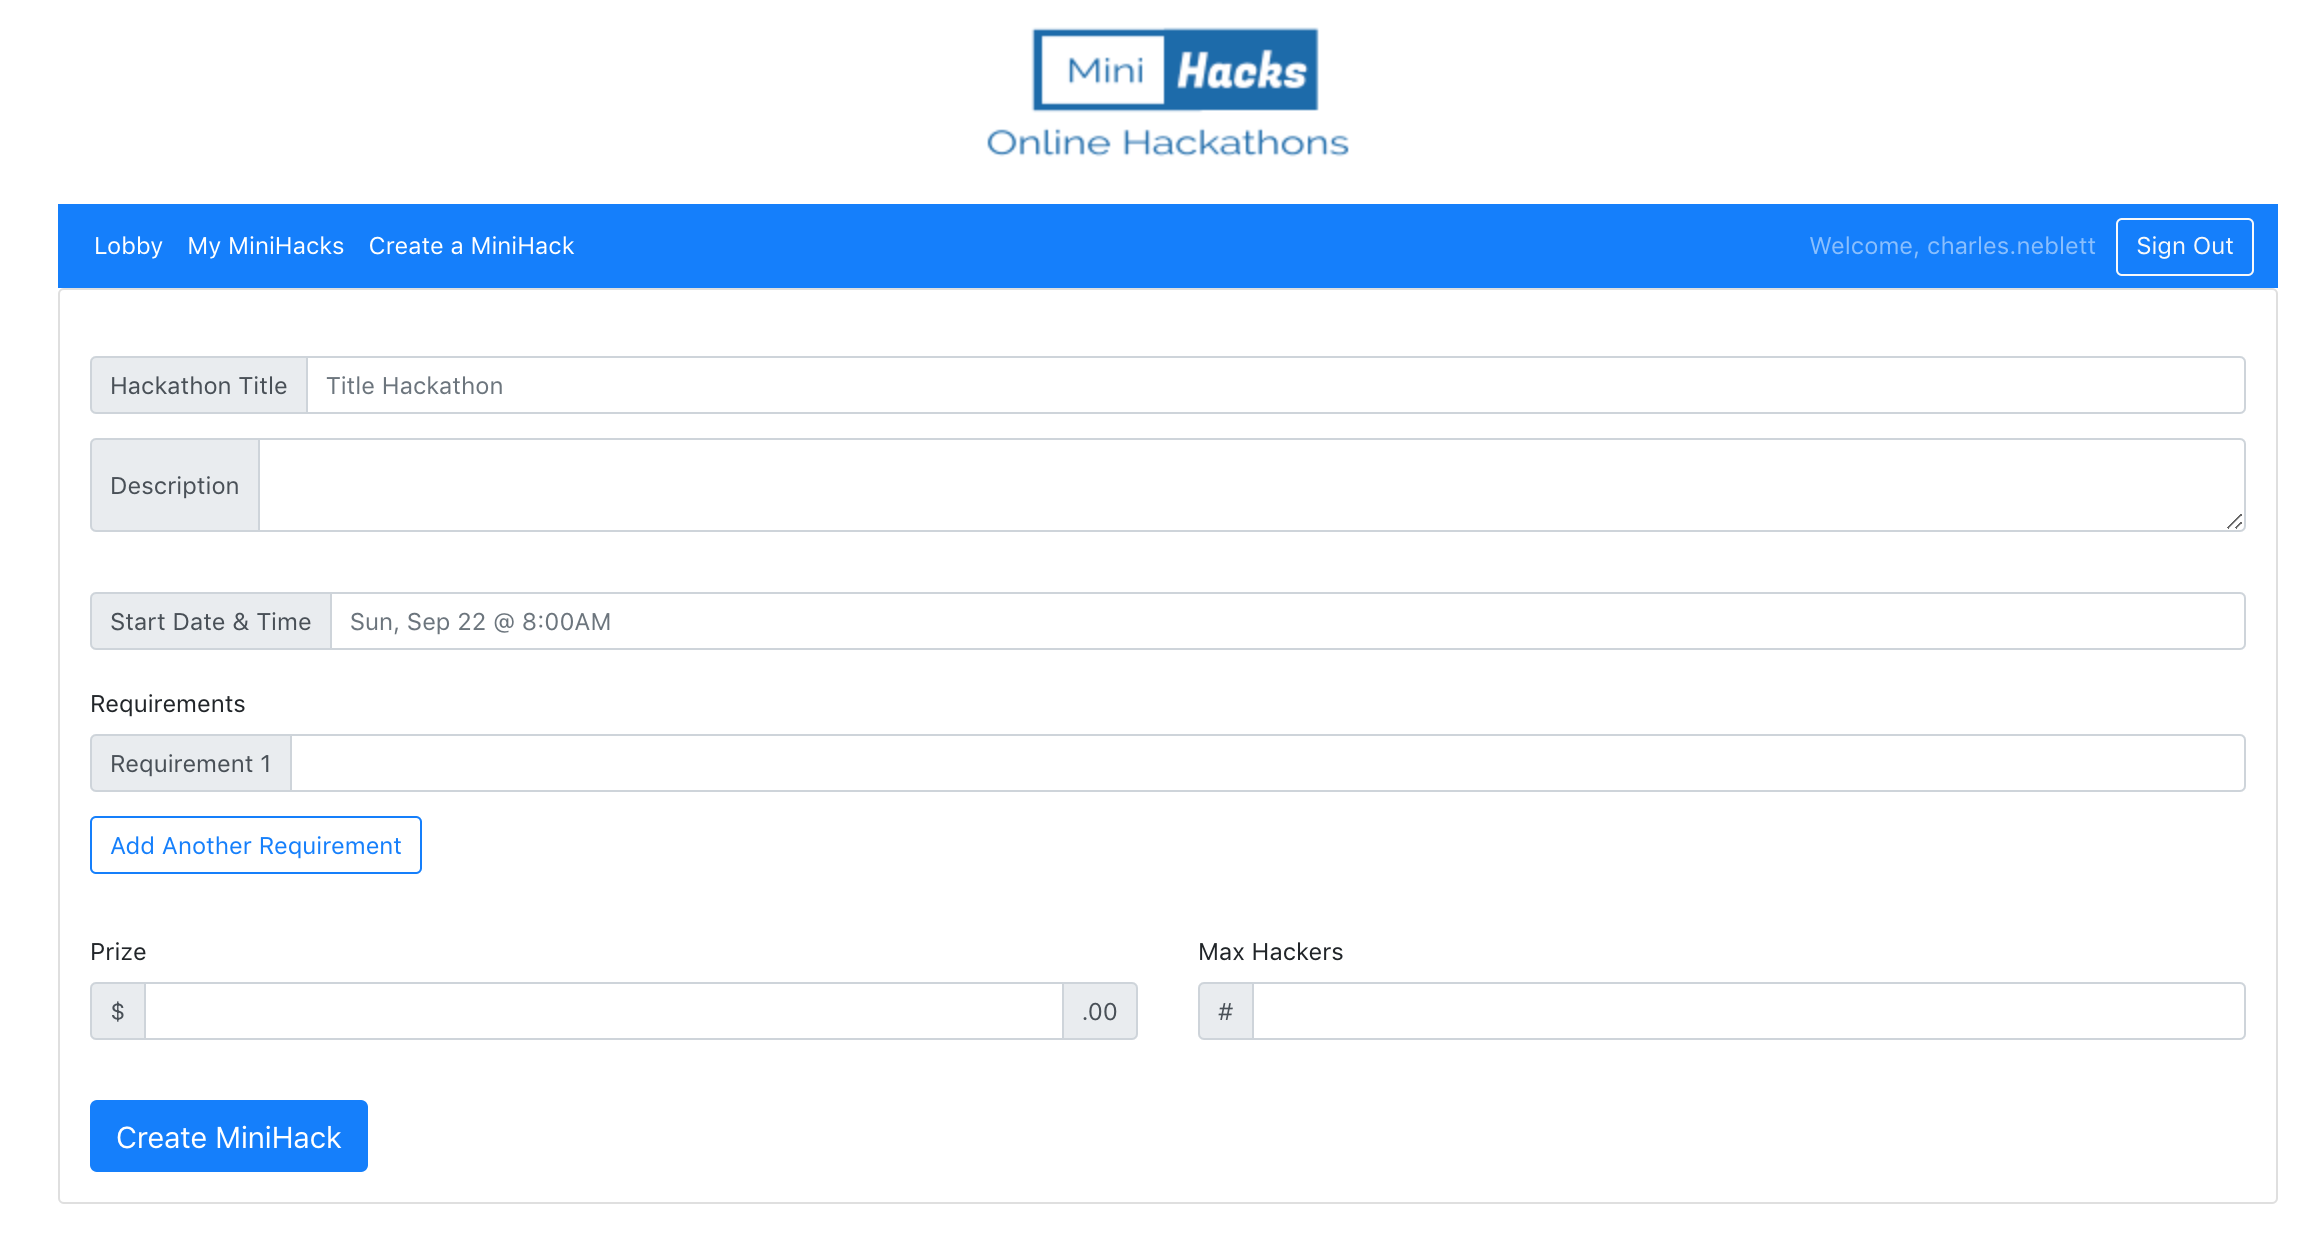Click the Online Hackathons tagline

(1167, 143)
